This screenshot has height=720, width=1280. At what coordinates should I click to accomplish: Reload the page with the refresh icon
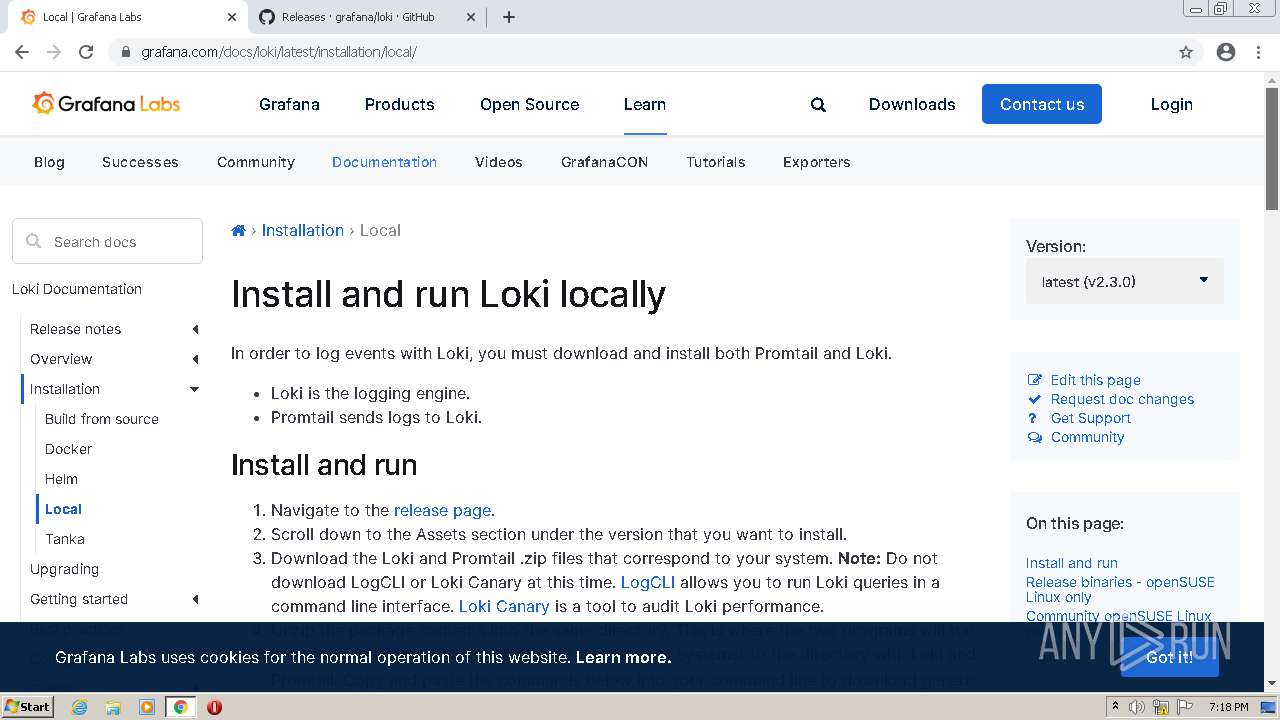[x=86, y=52]
